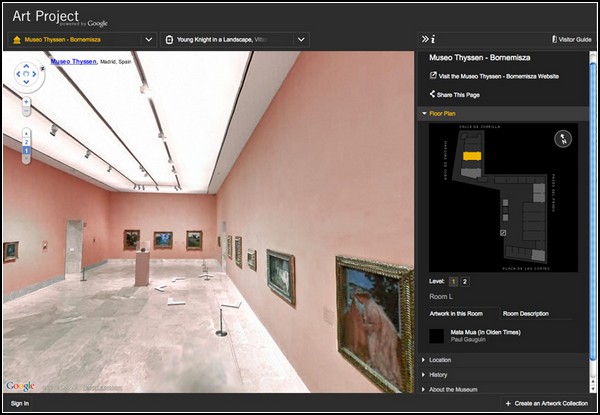
Task: Open the Mata Mua artwork thumbnail
Action: coord(436,336)
